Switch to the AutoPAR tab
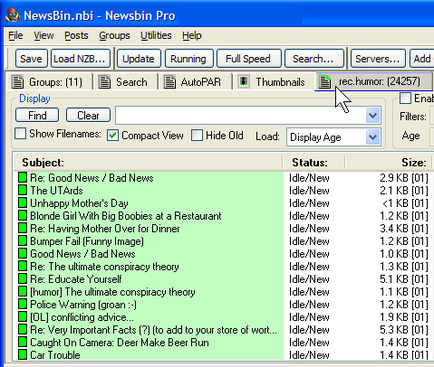This screenshot has width=434, height=367. point(195,82)
